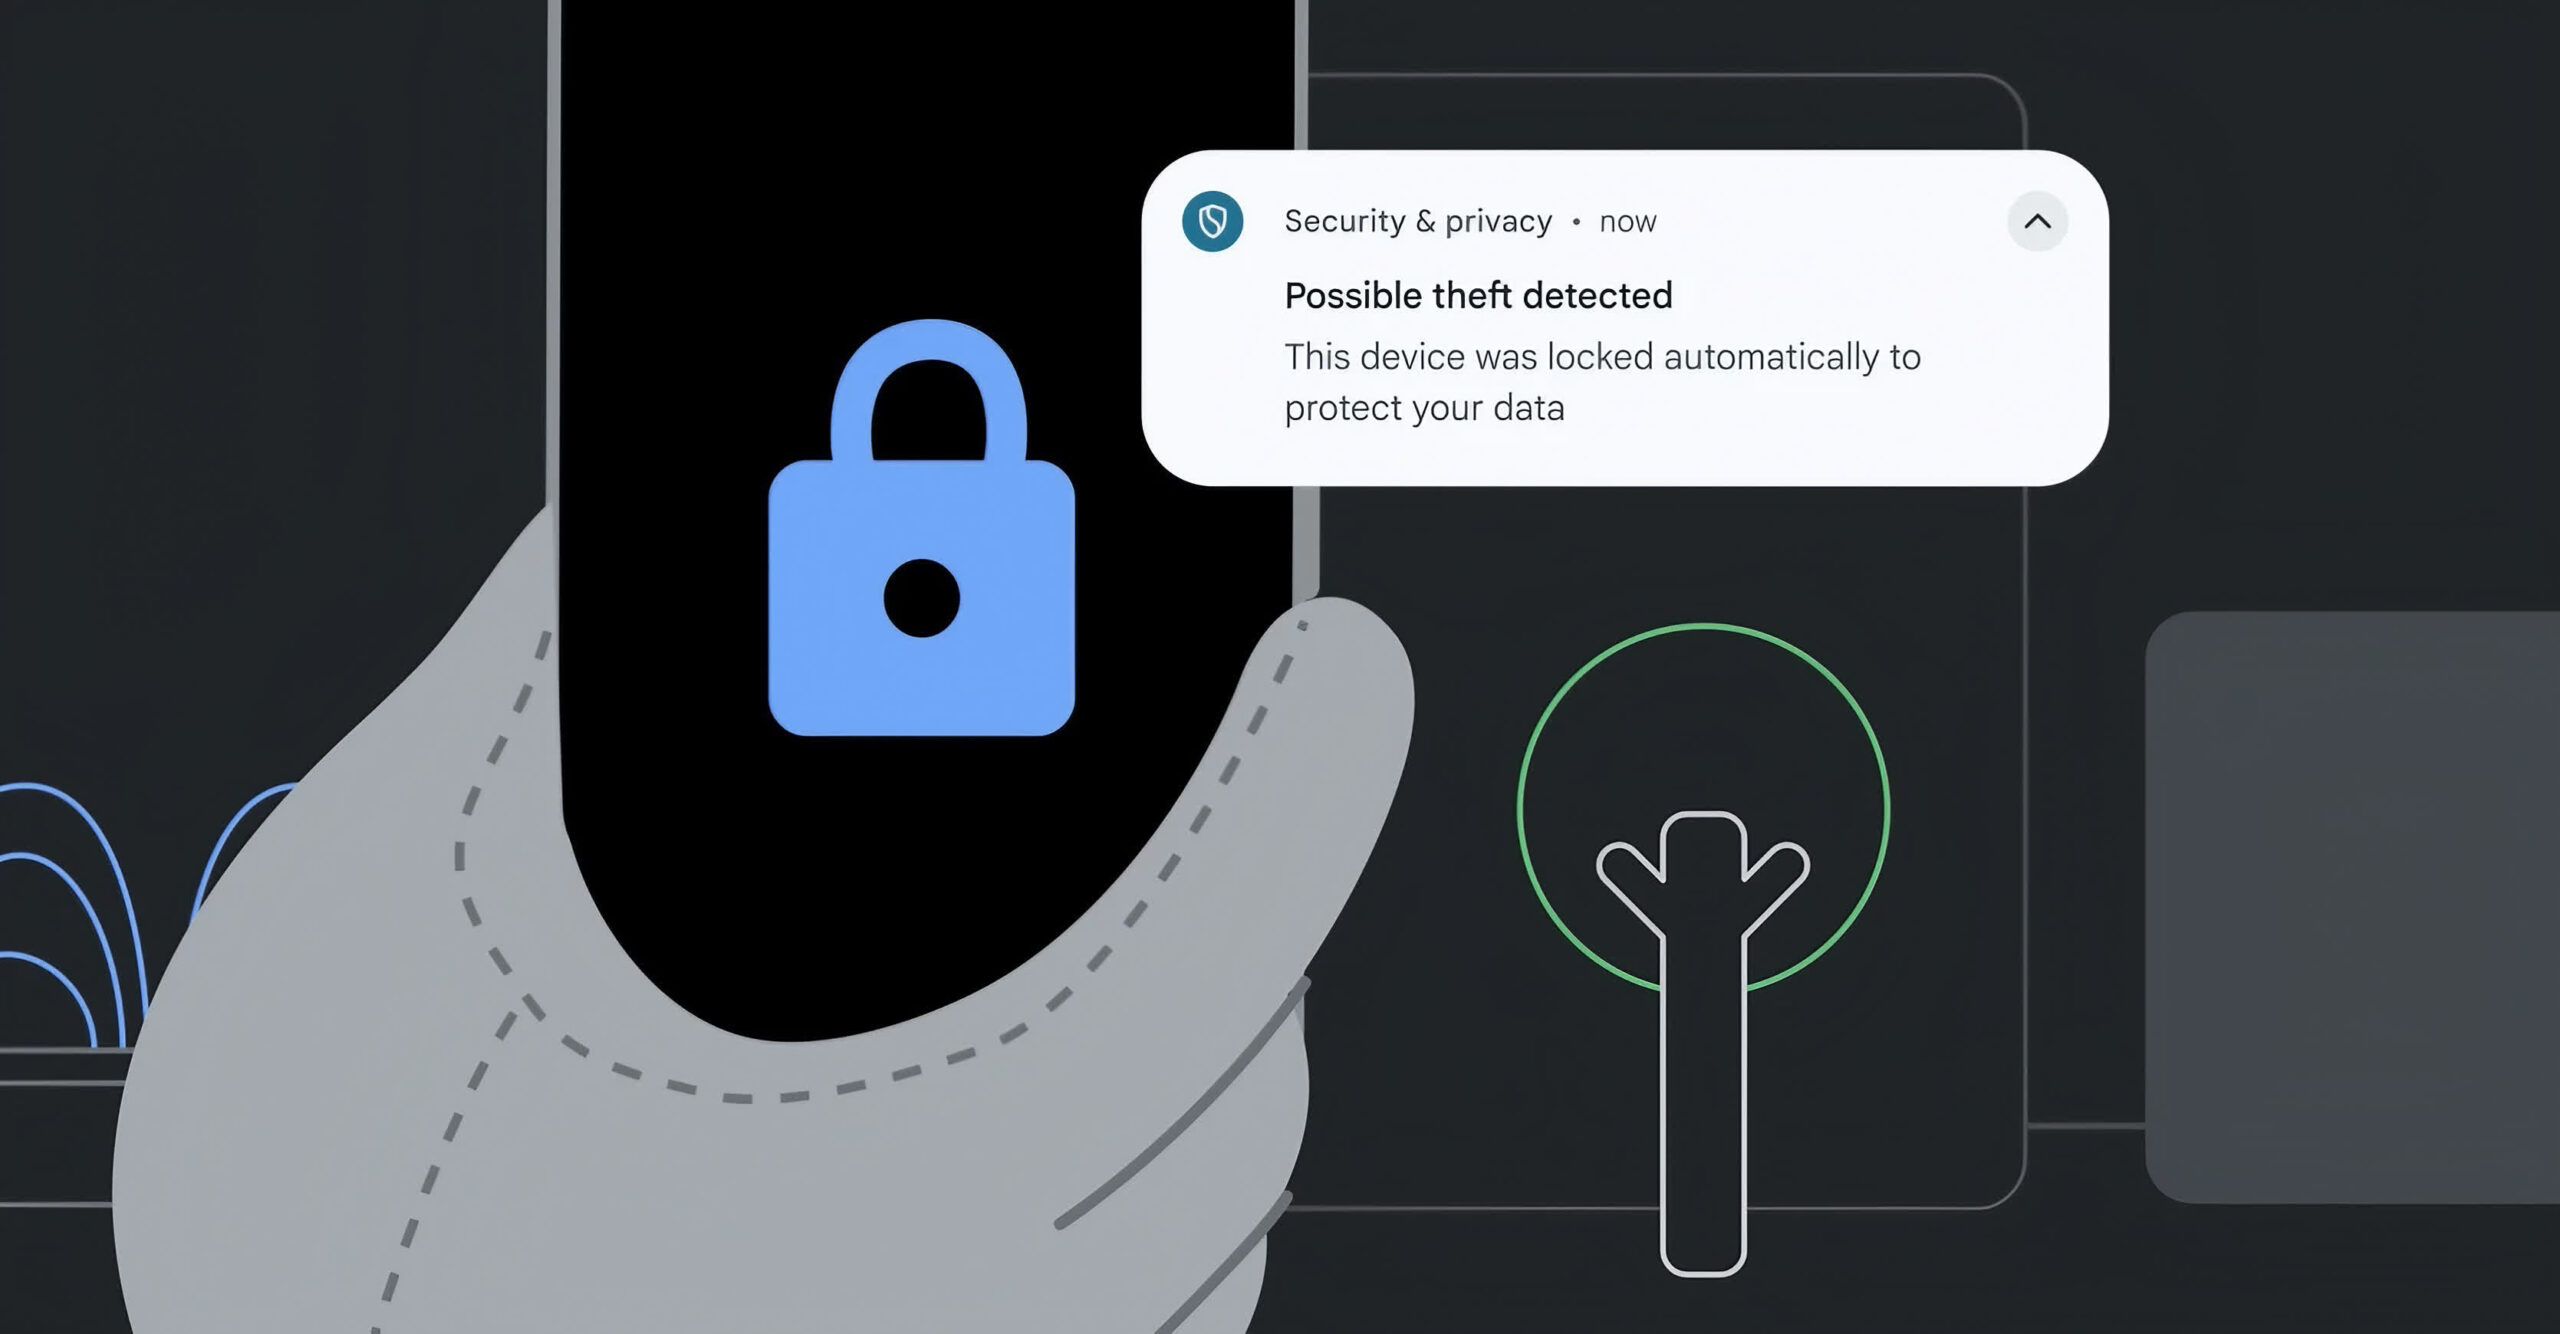Click the white outlined stem below green circle
Image resolution: width=2560 pixels, height=1334 pixels.
[x=1703, y=1100]
